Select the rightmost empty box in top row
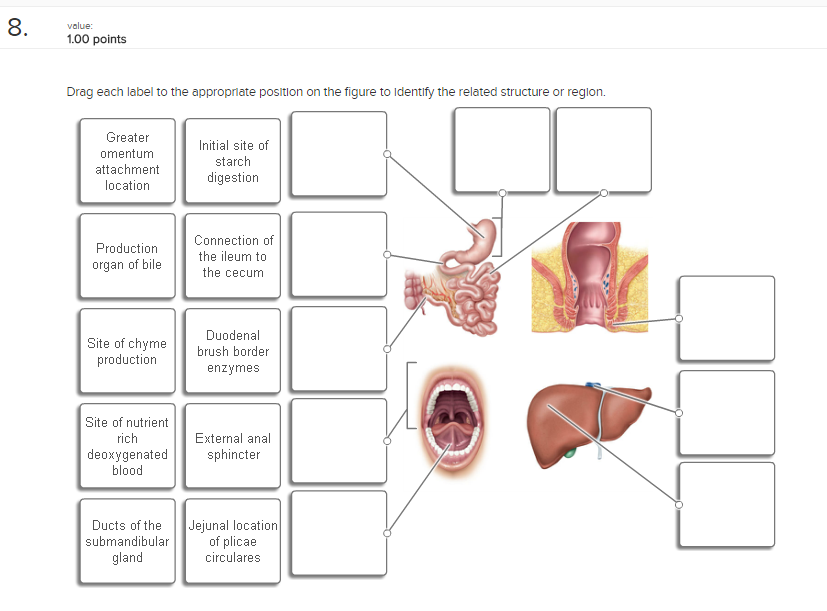The width and height of the screenshot is (827, 611). click(604, 149)
